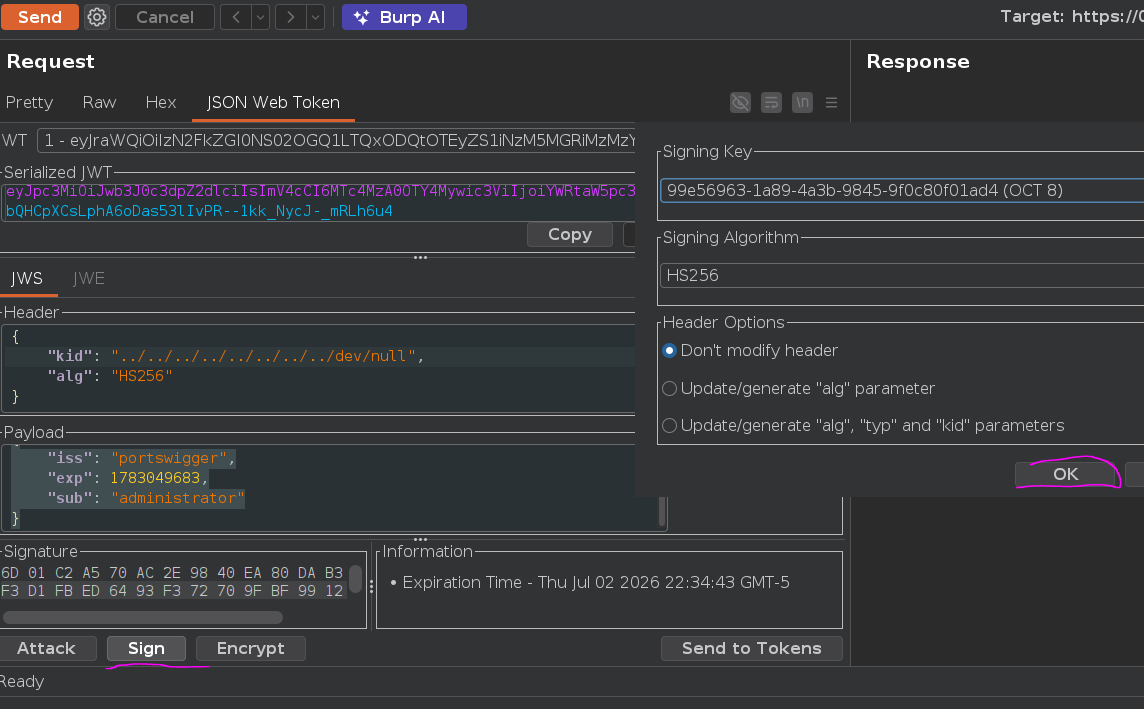Screen dimensions: 1144x709
Task: Click the "iss": "portswigger" payload line
Action: point(142,458)
